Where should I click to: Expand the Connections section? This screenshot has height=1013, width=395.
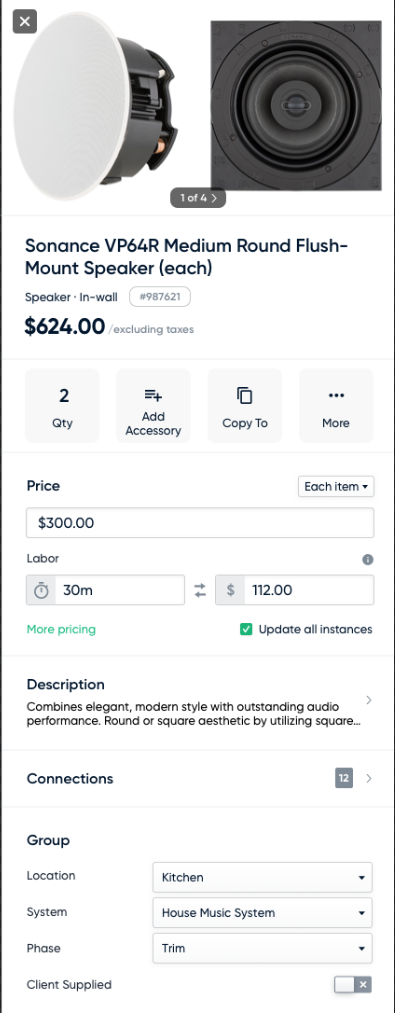tap(199, 778)
